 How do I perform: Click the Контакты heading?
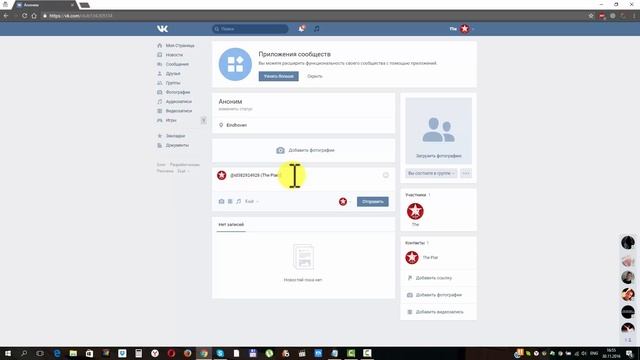(x=415, y=243)
